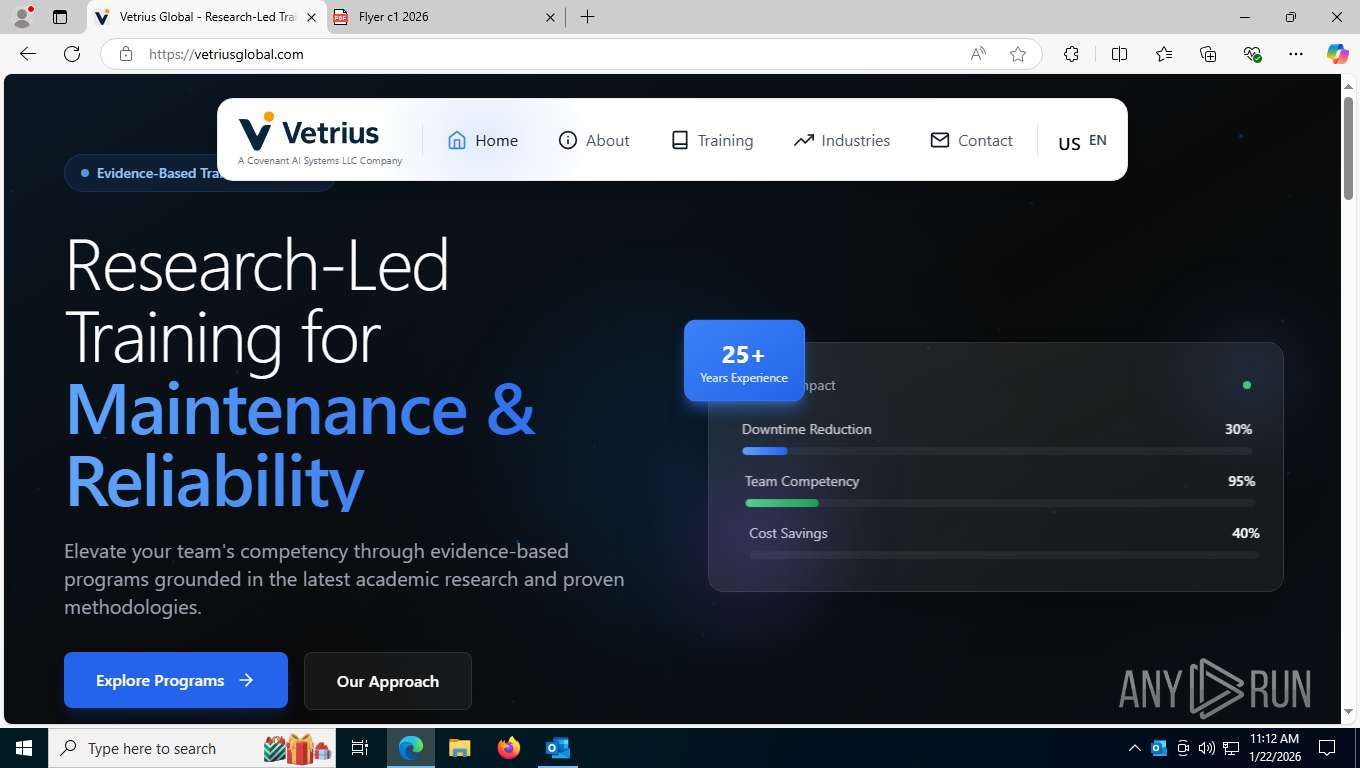Show hidden system tray icons
The height and width of the screenshot is (768, 1360).
tap(1135, 748)
